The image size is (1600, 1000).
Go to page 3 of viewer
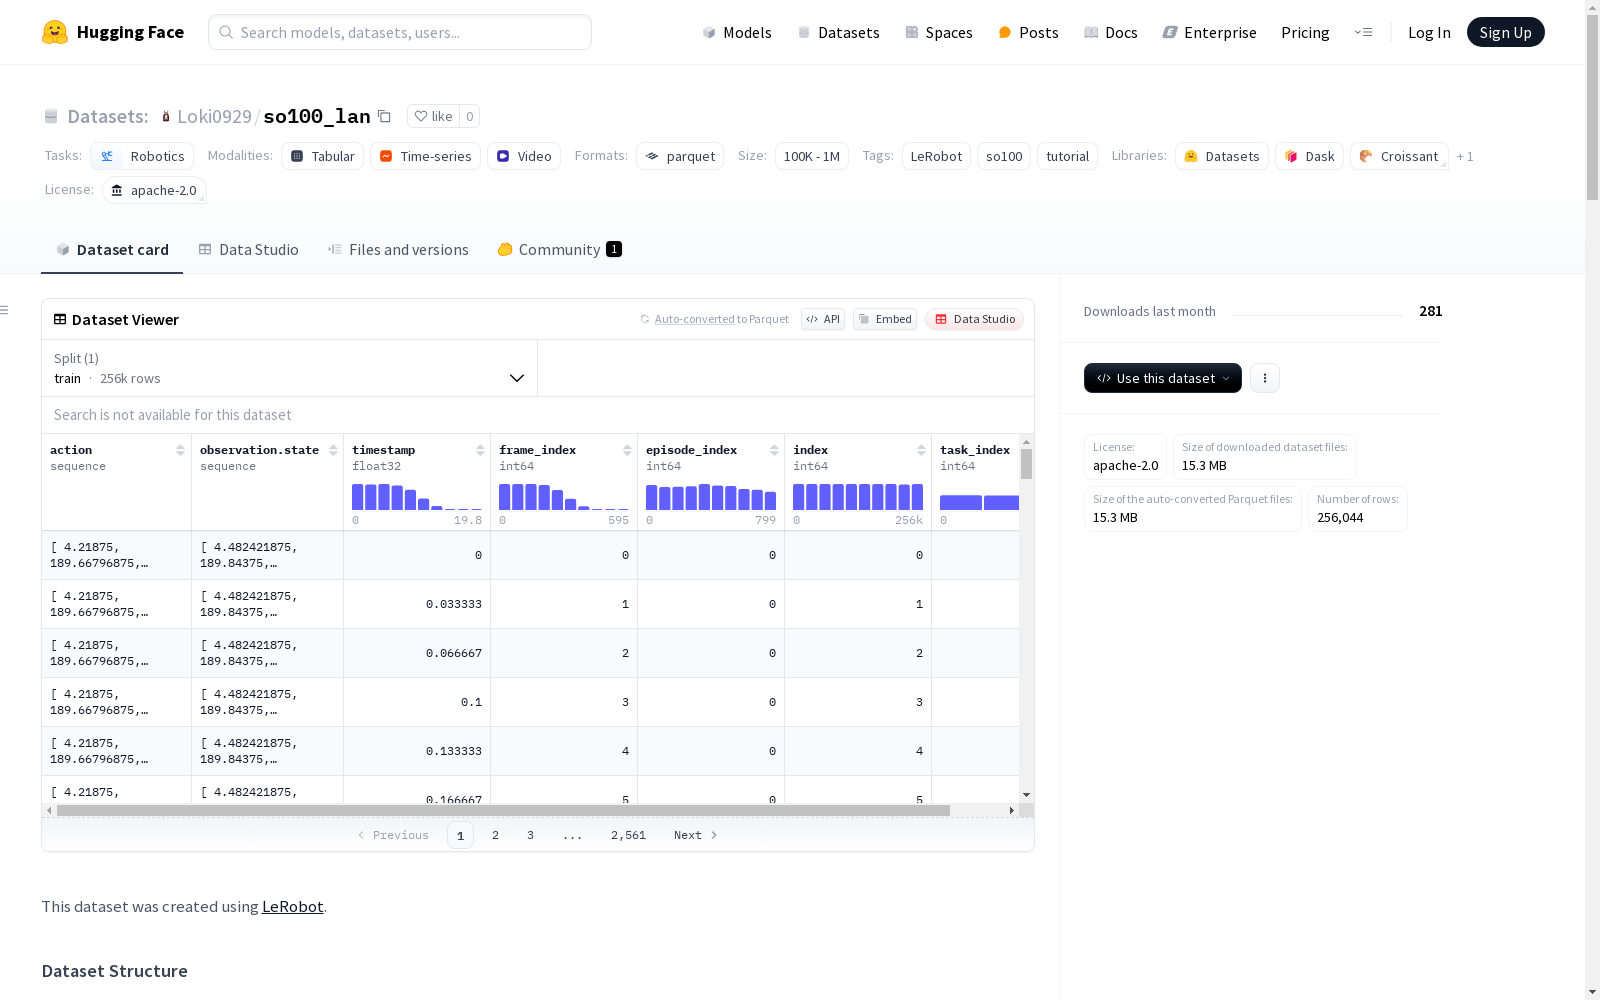[530, 835]
